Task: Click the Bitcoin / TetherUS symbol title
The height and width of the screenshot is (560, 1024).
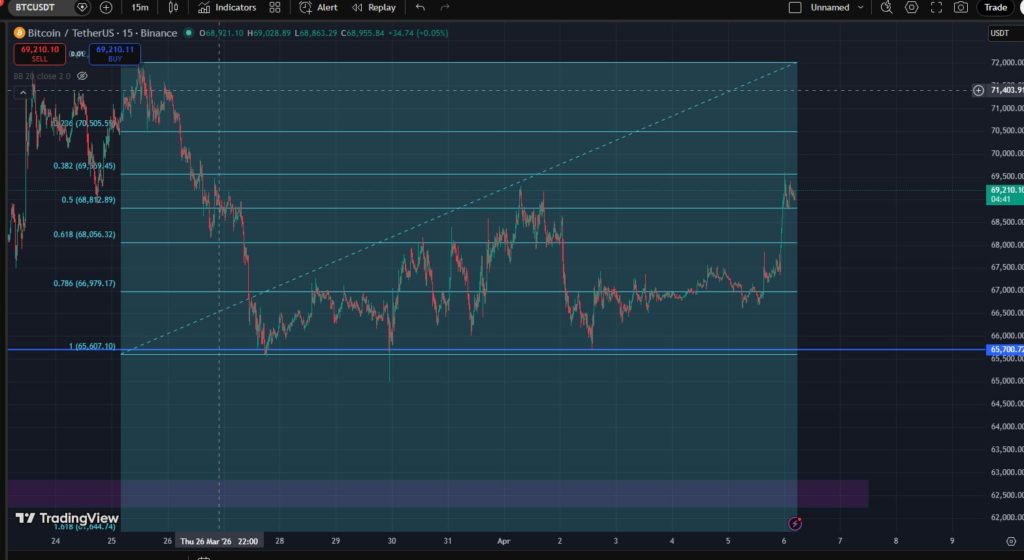Action: (x=103, y=33)
